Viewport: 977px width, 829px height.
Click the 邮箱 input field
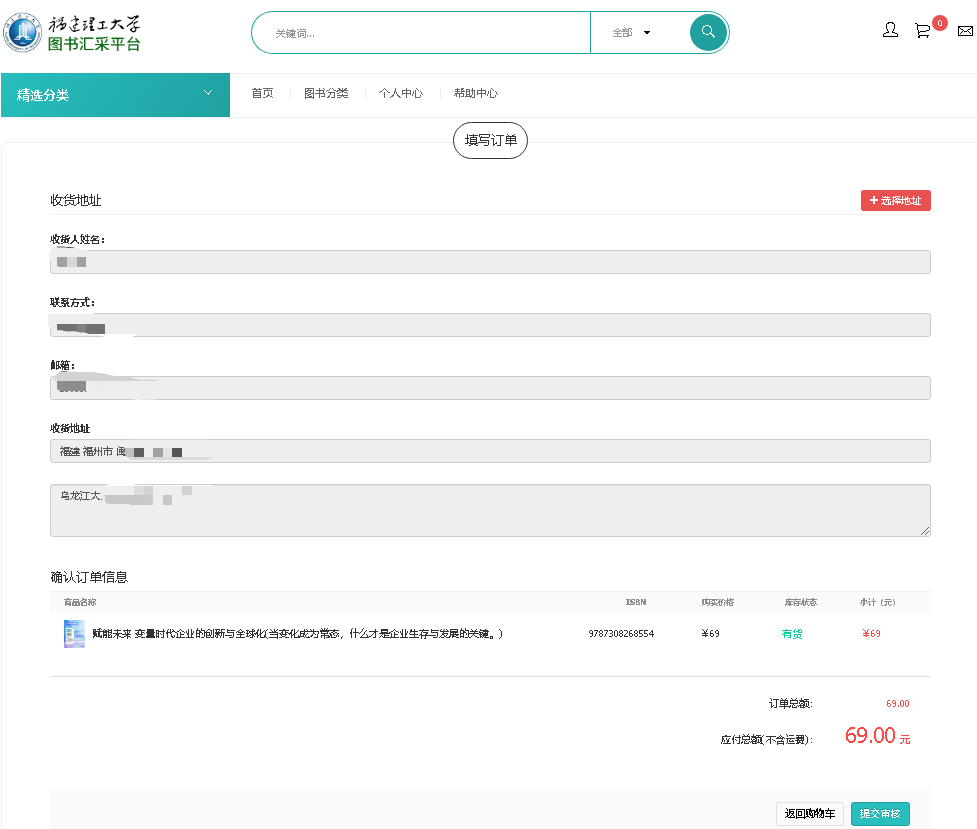tap(490, 388)
